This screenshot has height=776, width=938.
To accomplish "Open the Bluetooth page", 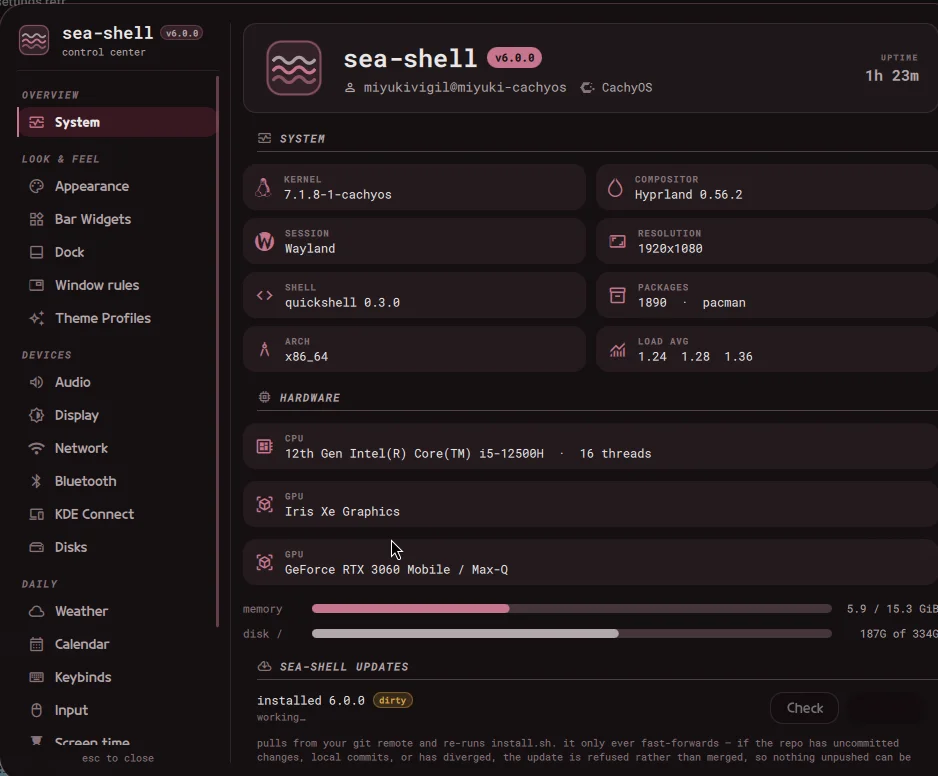I will pos(117,481).
